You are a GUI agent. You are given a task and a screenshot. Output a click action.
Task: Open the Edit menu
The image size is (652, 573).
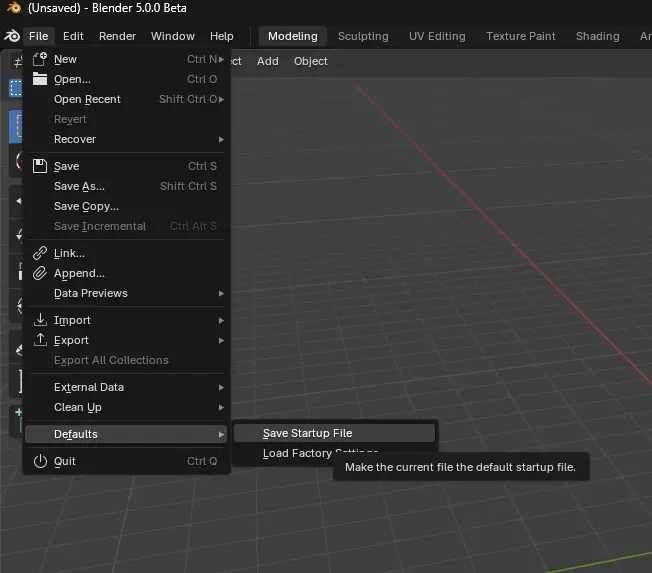tap(73, 36)
